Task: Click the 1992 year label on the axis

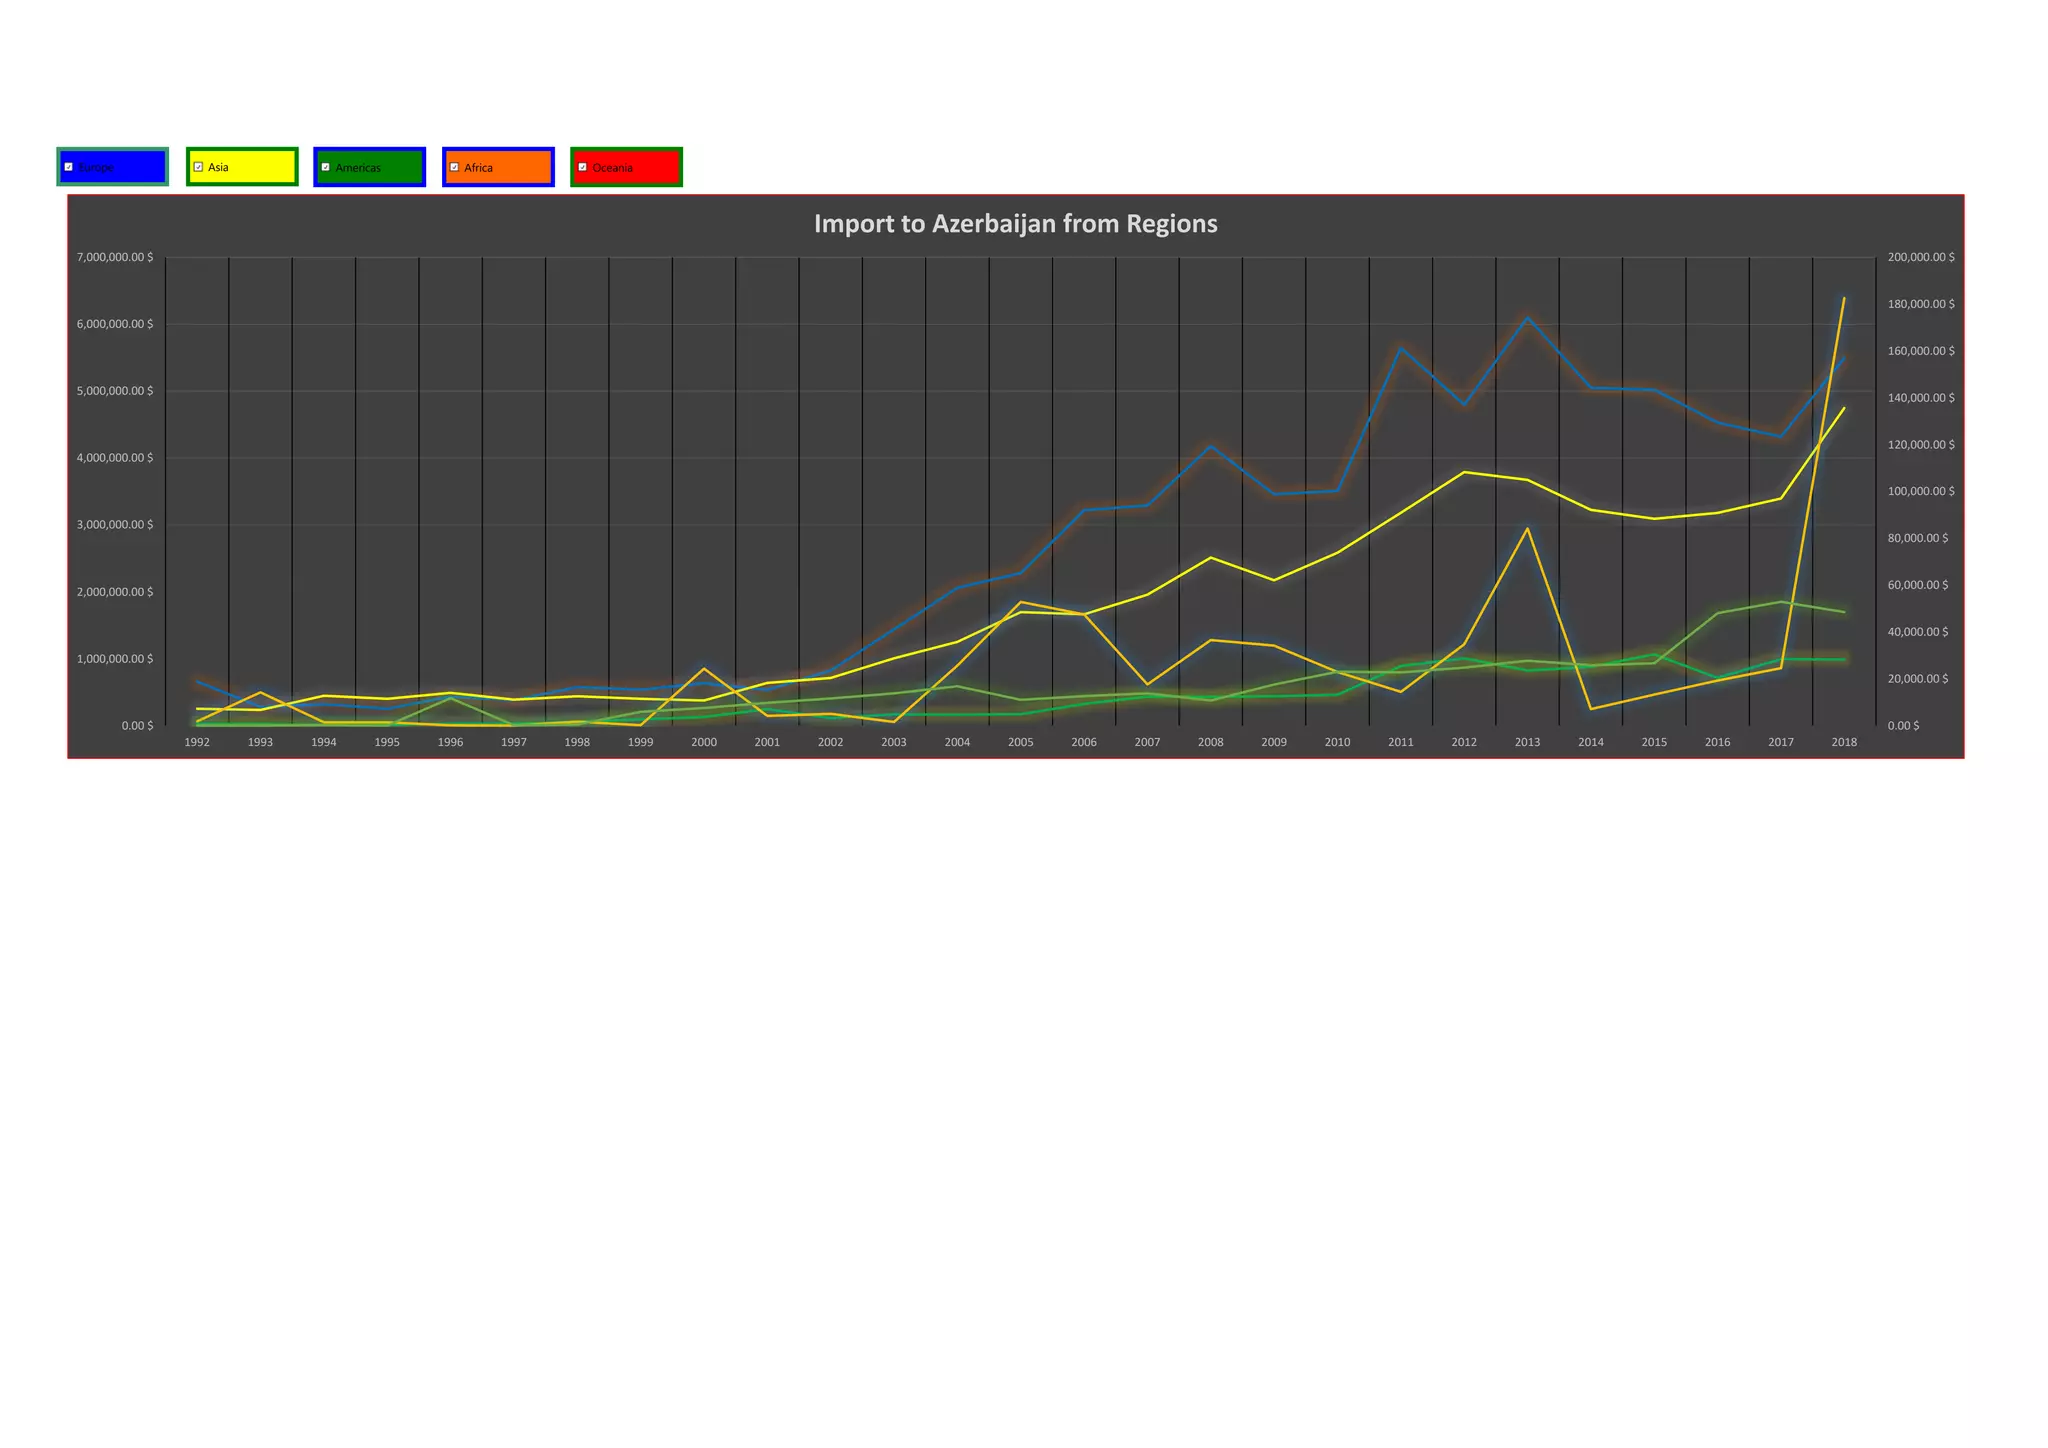Action: coord(197,742)
